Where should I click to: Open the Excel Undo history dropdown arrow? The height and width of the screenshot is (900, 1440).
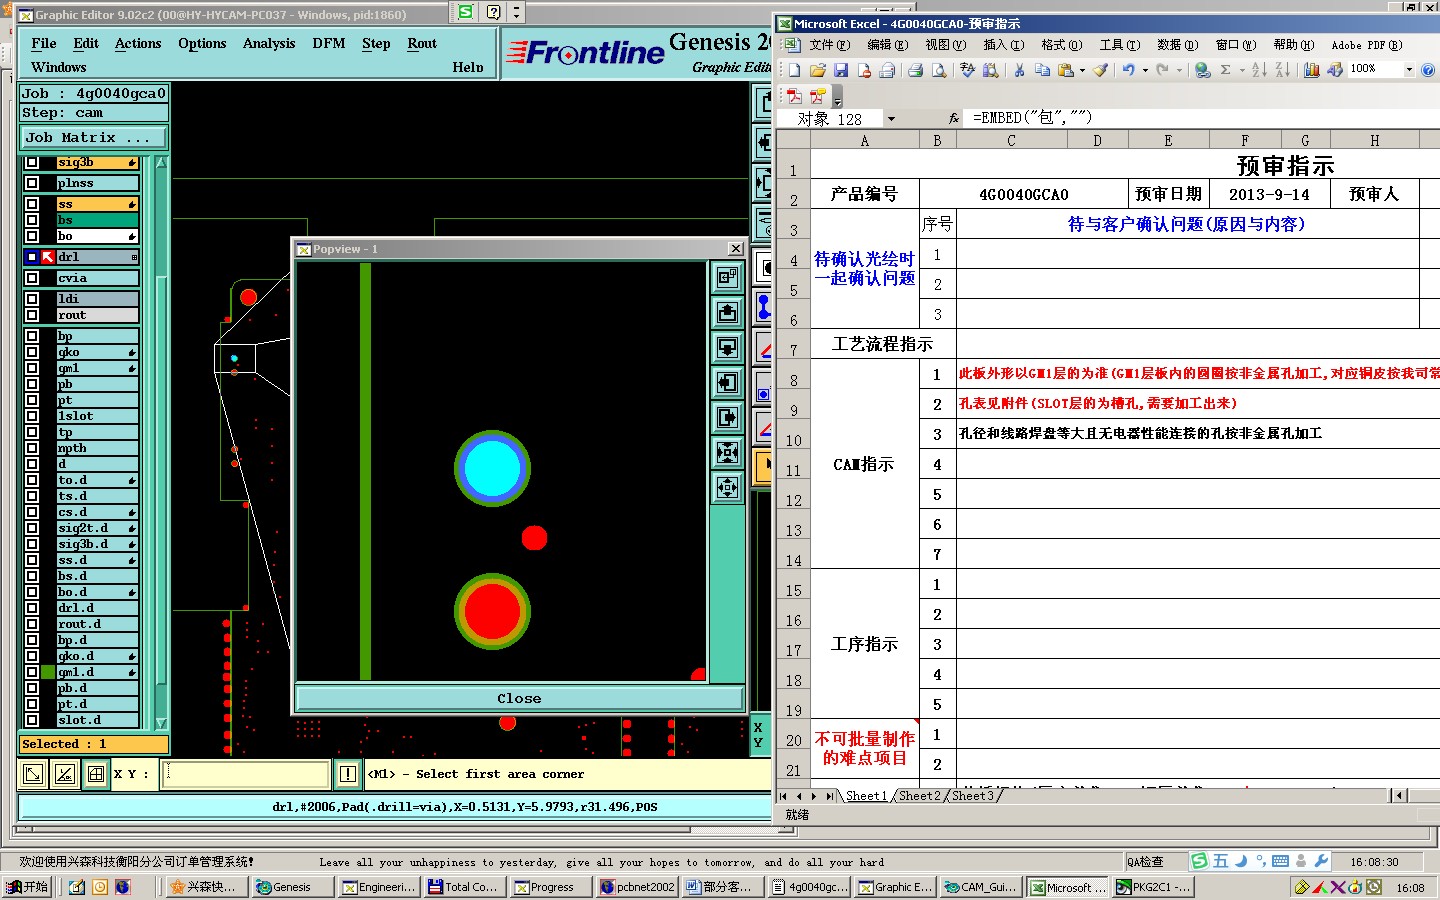tap(1145, 70)
